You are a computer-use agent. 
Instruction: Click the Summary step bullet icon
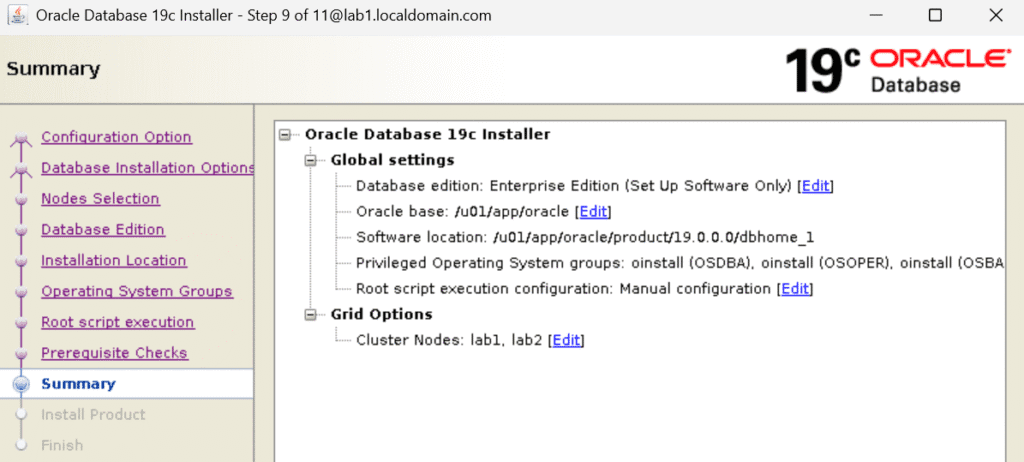coord(22,384)
